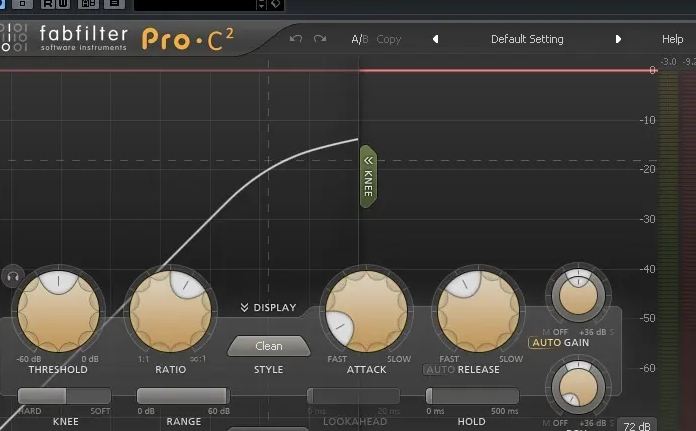Click the Lookahead slider

[353, 395]
